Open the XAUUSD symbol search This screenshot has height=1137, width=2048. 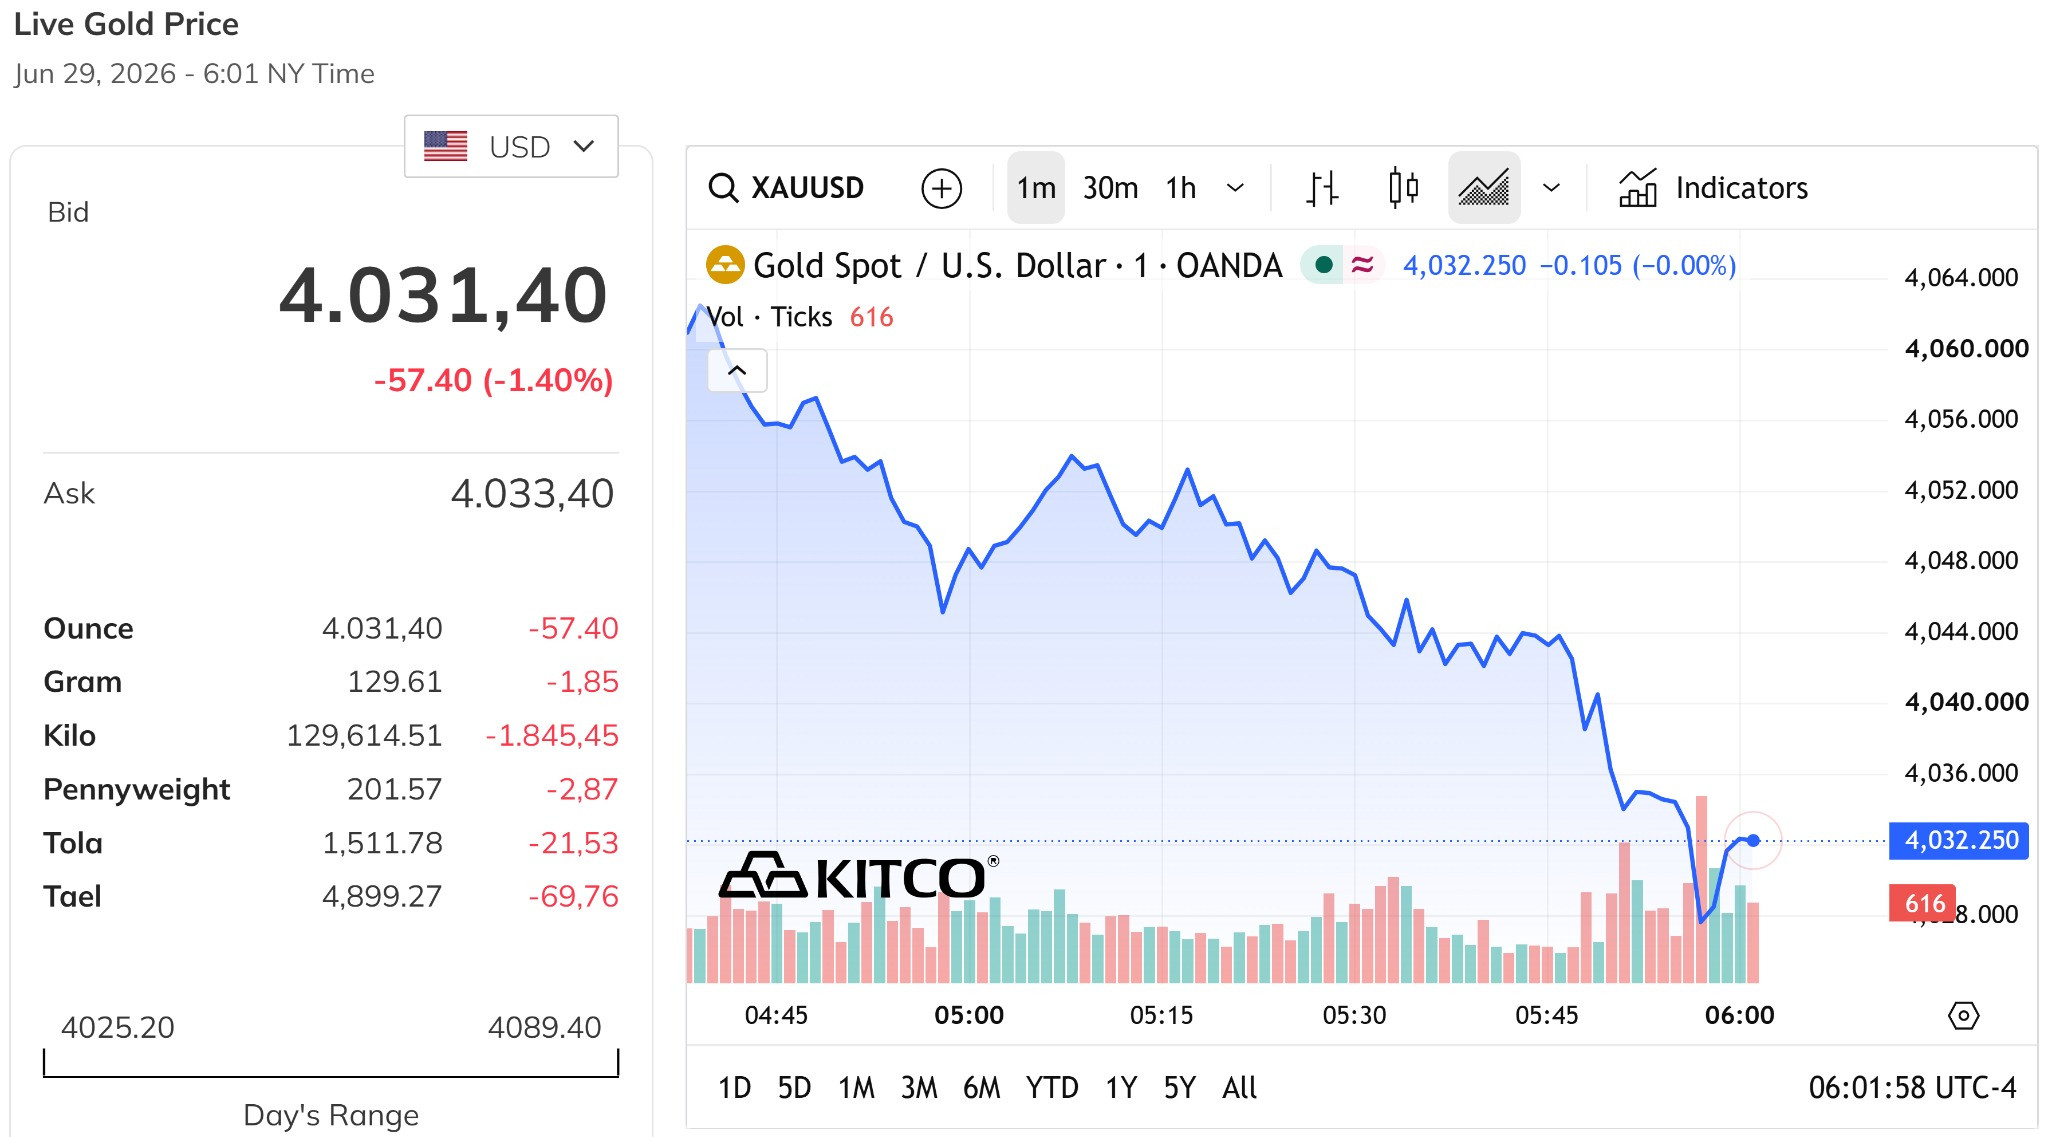tap(786, 188)
